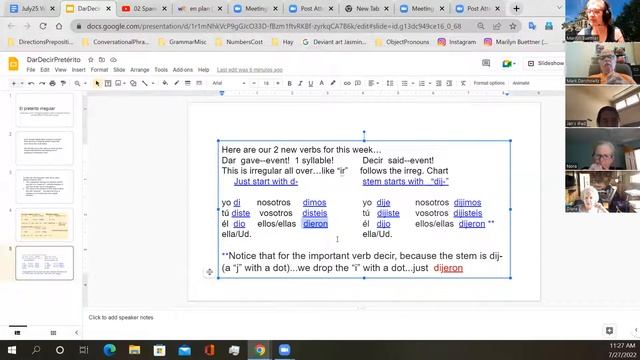Click the Insert image icon
The height and width of the screenshot is (360, 640).
coord(118,83)
